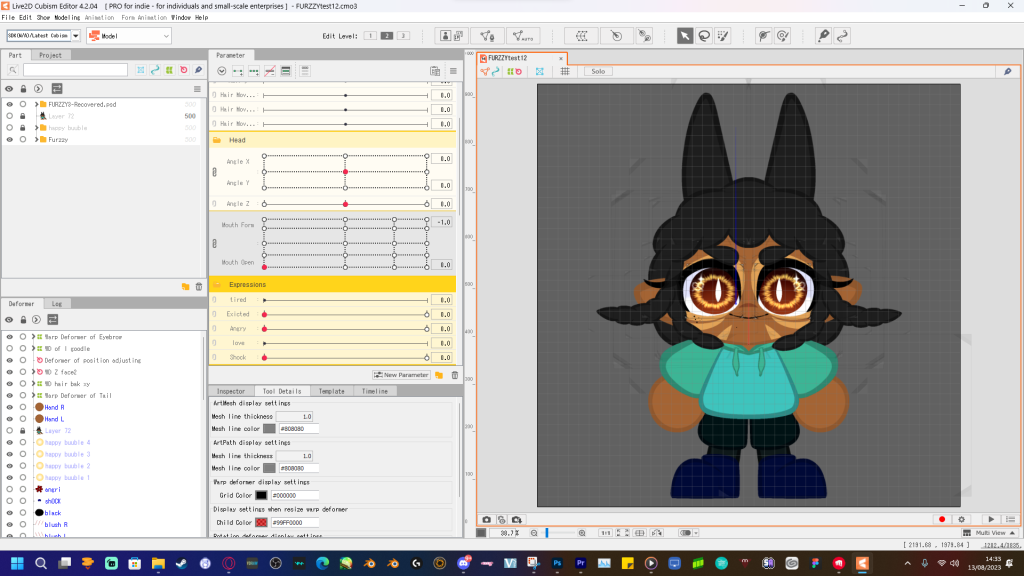Screen dimensions: 1024x576
Task: Select the Arrow selection tool
Action: pos(685,36)
